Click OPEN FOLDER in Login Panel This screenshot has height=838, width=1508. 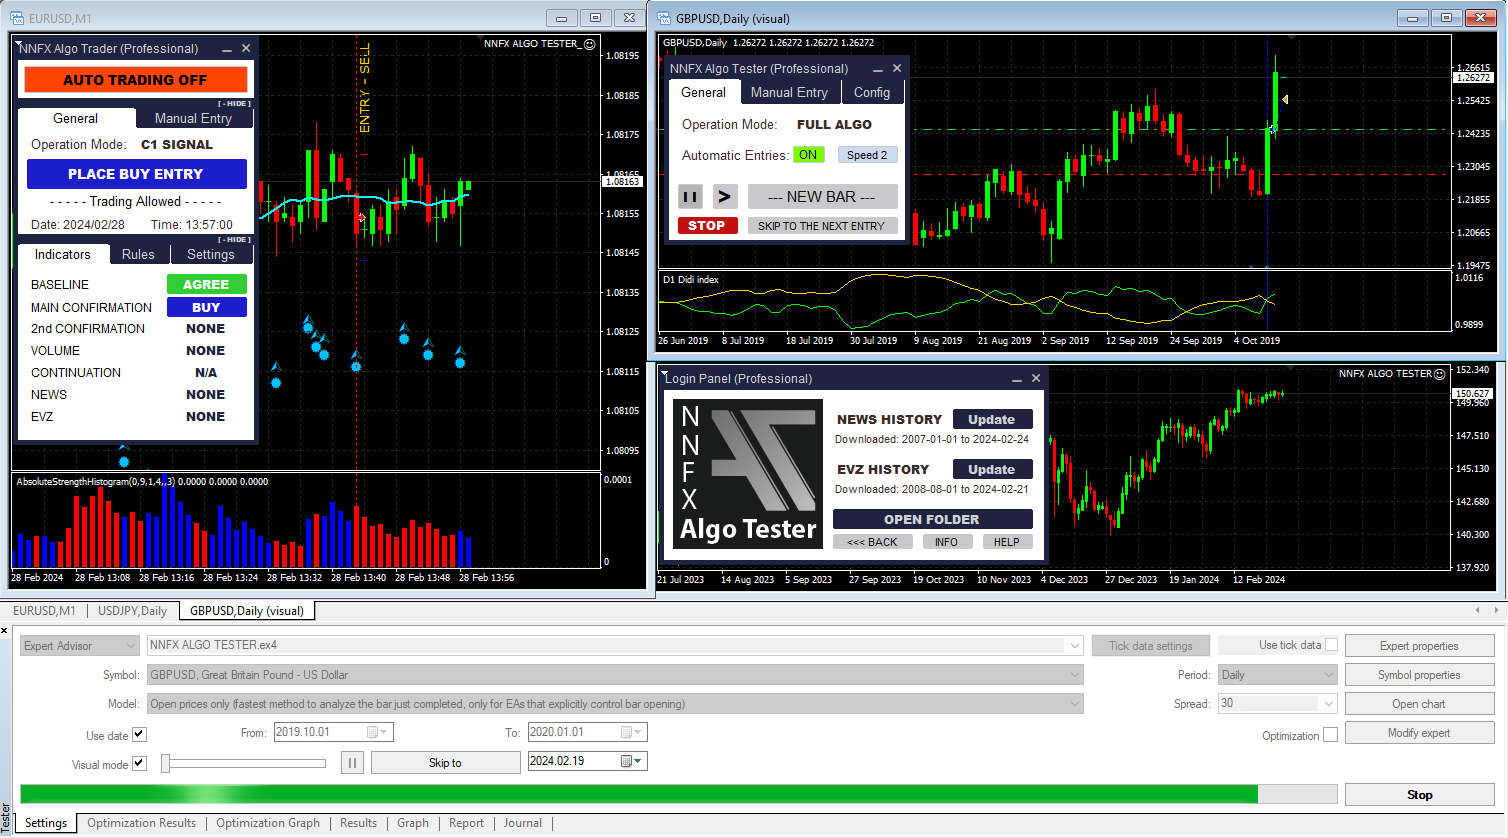[932, 520]
